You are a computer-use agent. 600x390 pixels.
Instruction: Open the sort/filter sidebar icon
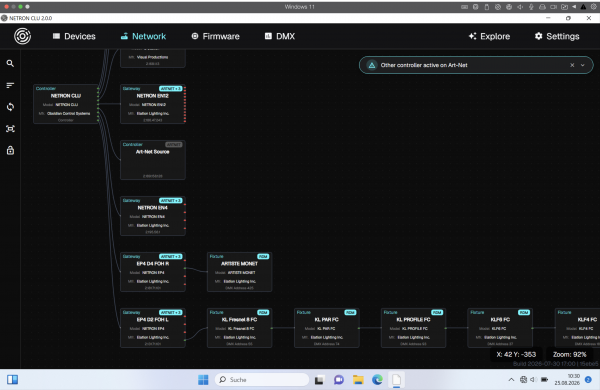pos(10,85)
